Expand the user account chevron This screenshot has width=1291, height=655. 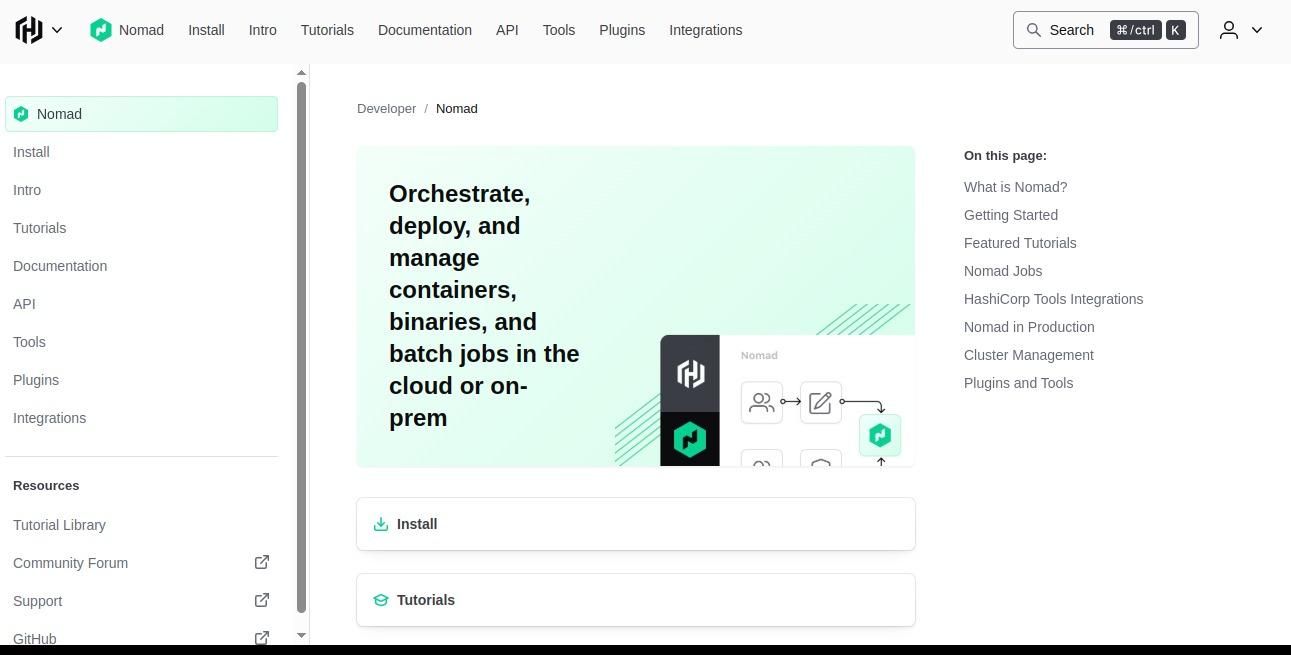pyautogui.click(x=1257, y=30)
